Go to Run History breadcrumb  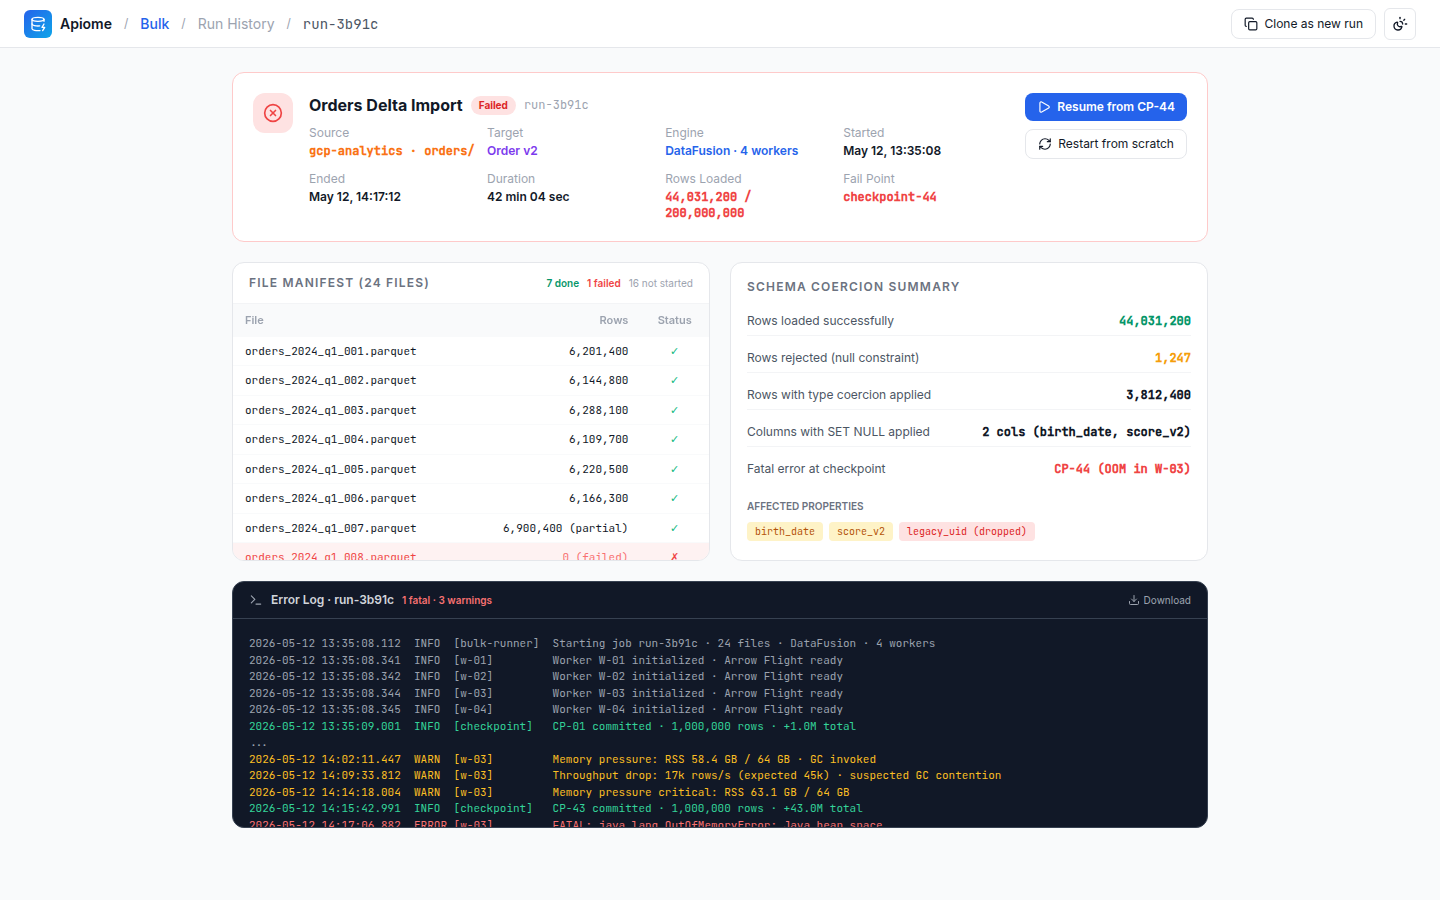236,24
